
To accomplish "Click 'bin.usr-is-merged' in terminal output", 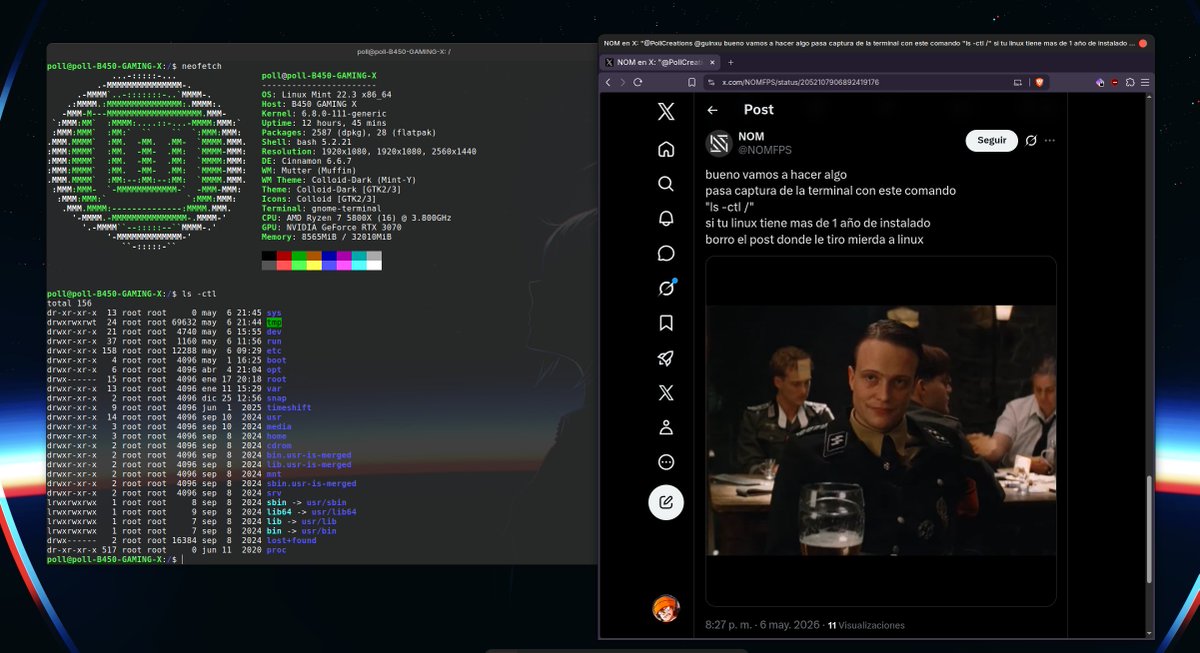I will [x=309, y=455].
